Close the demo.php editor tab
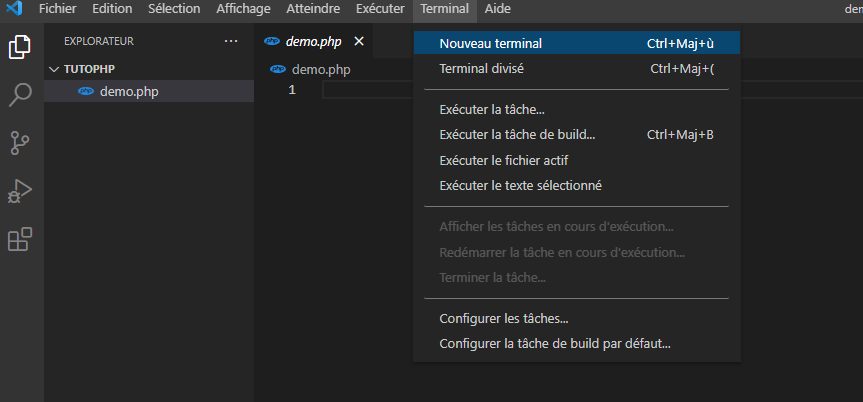The height and width of the screenshot is (402, 863). [x=359, y=42]
